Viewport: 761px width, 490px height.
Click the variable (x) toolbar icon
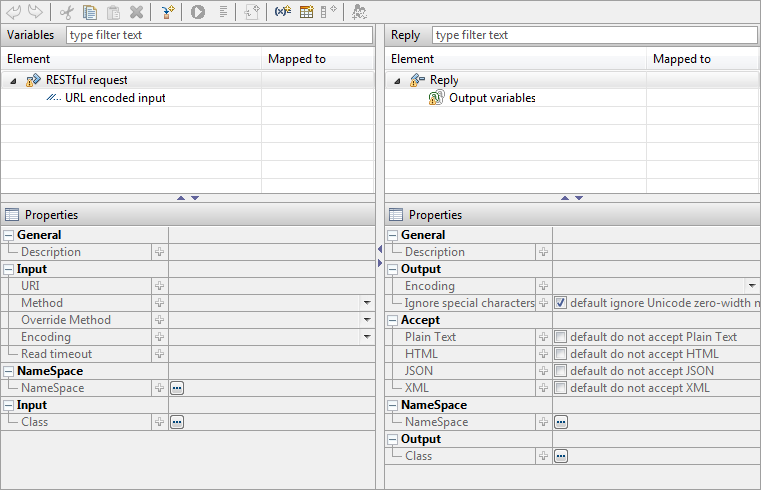tap(283, 12)
